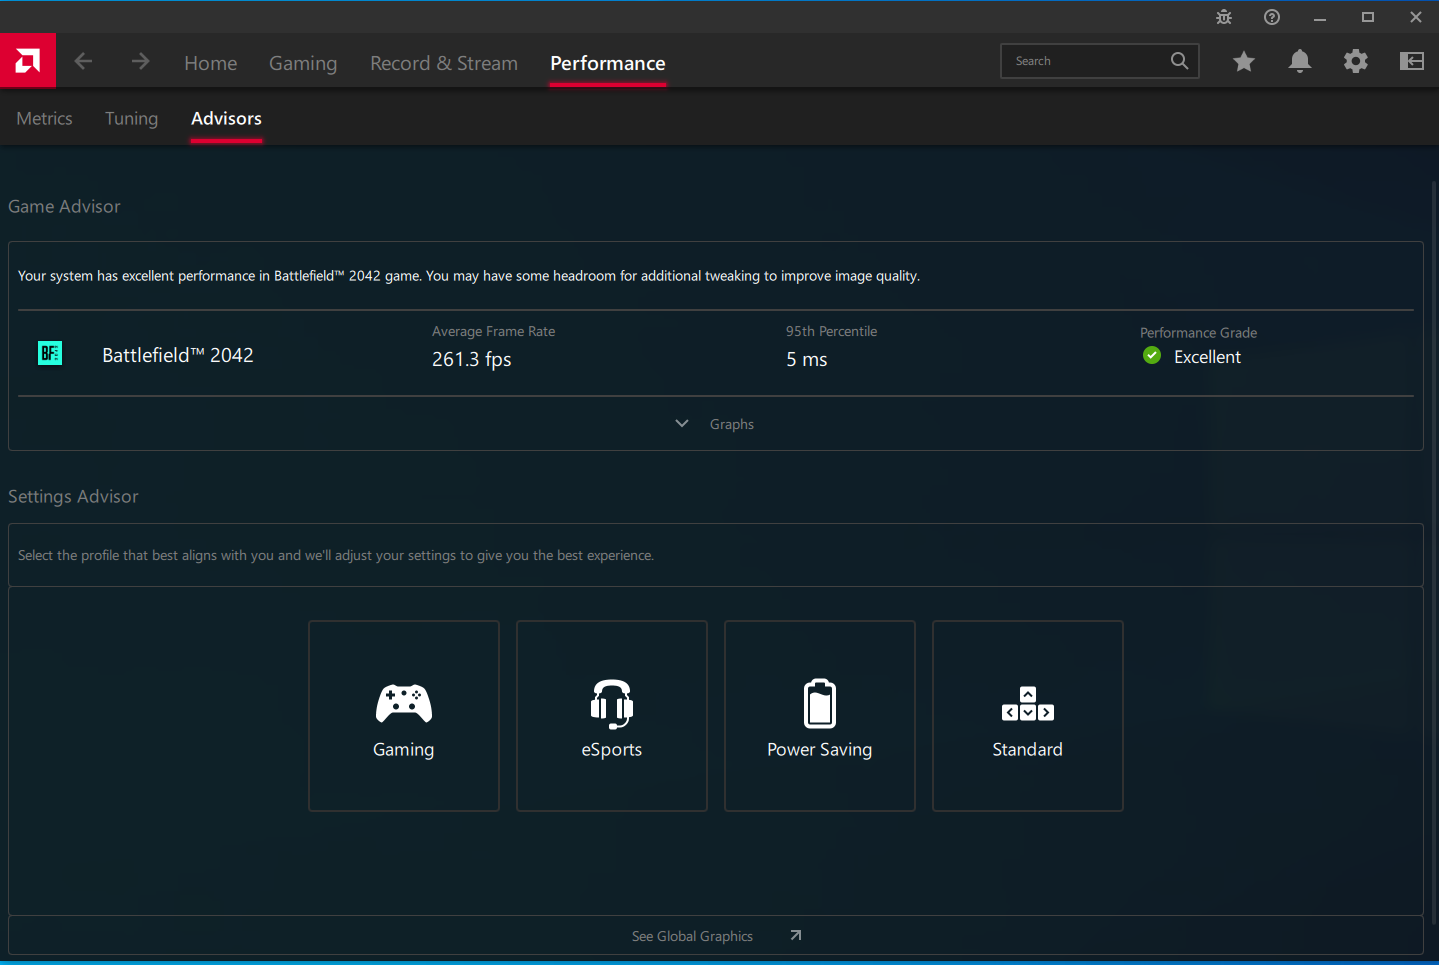
Task: Click the AMD logo icon
Action: pos(28,61)
